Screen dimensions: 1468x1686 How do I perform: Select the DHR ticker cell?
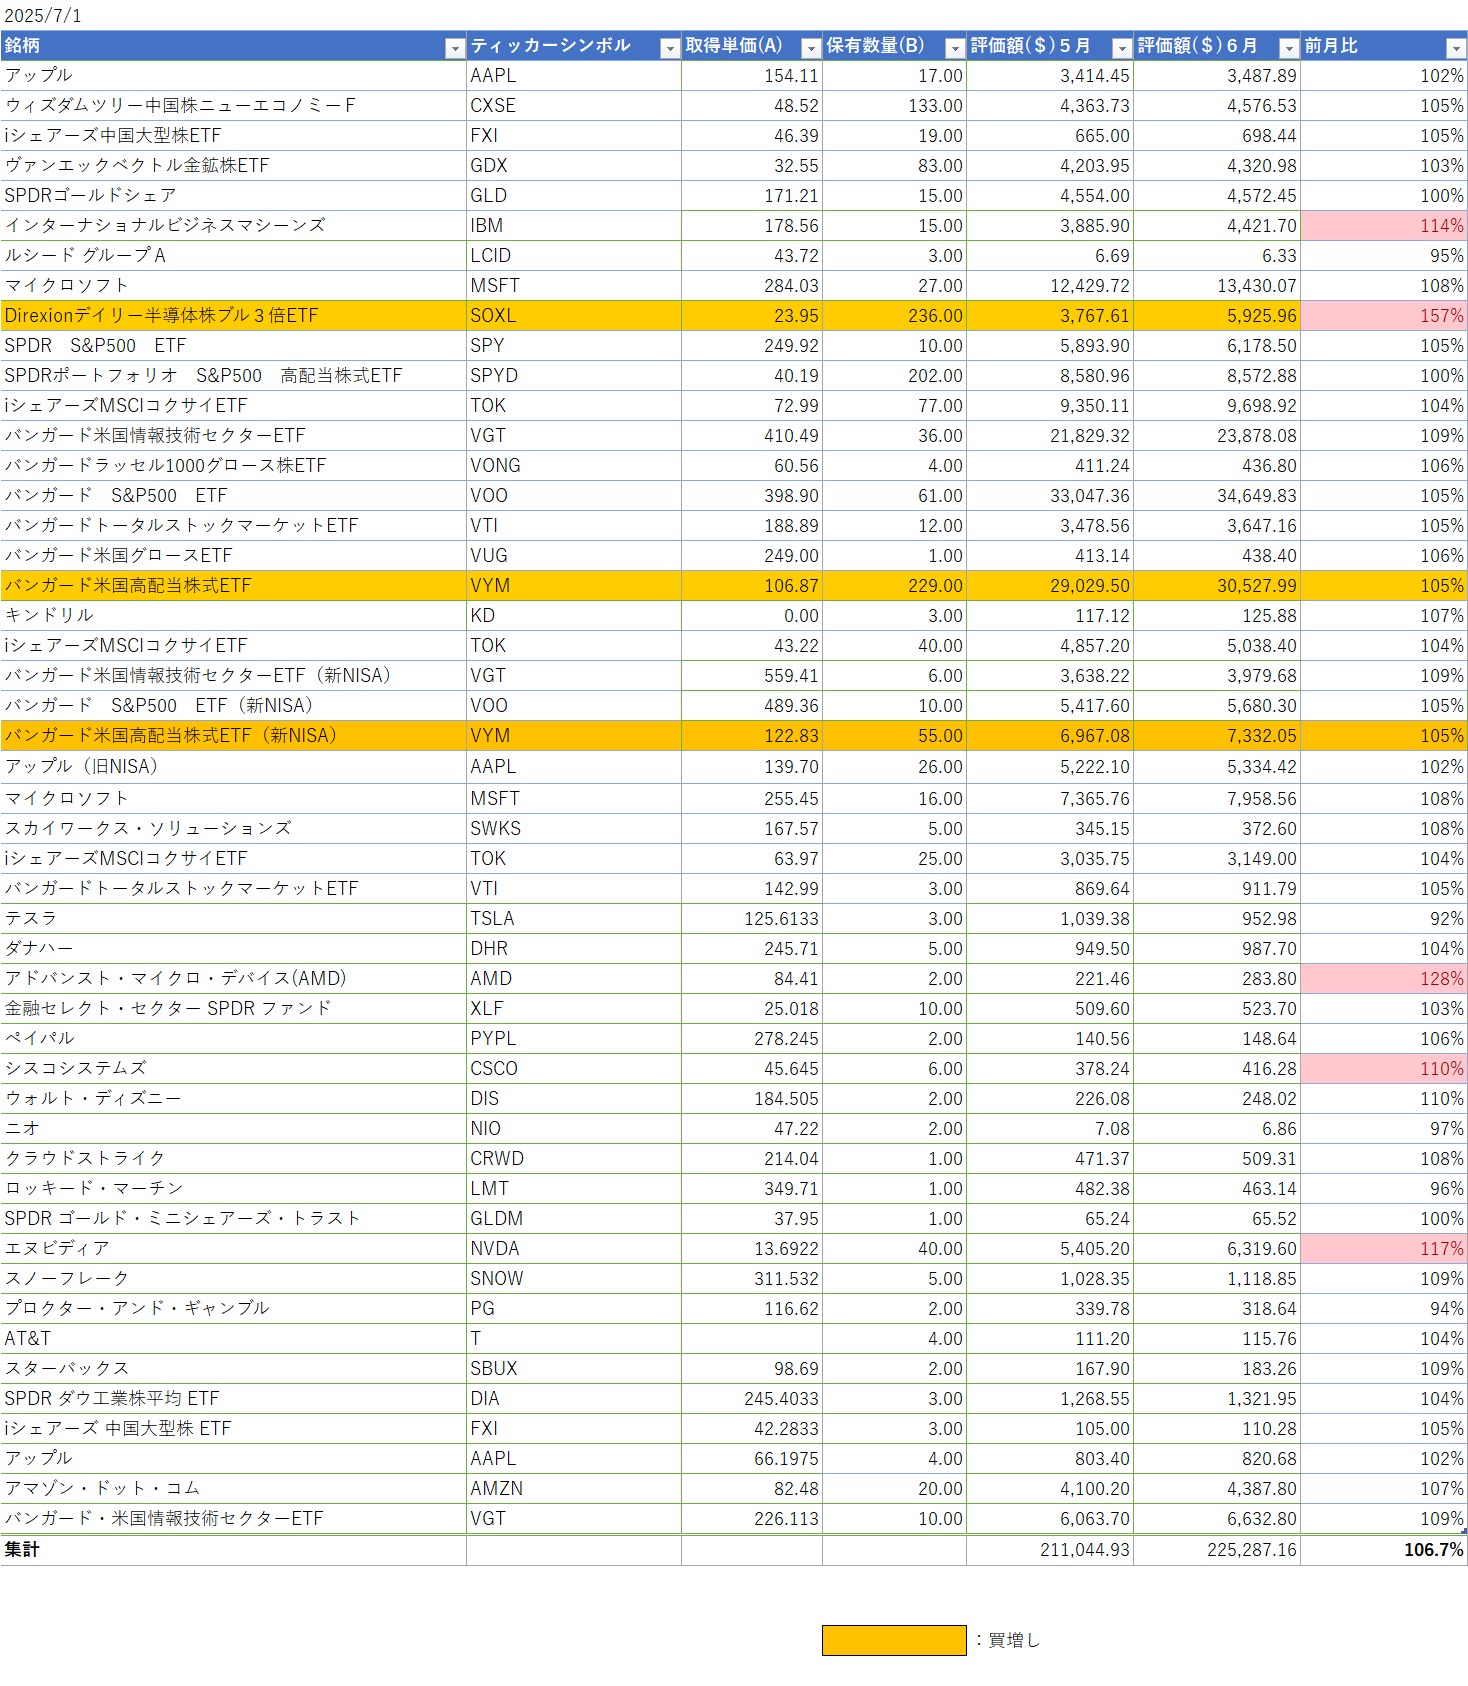(574, 949)
